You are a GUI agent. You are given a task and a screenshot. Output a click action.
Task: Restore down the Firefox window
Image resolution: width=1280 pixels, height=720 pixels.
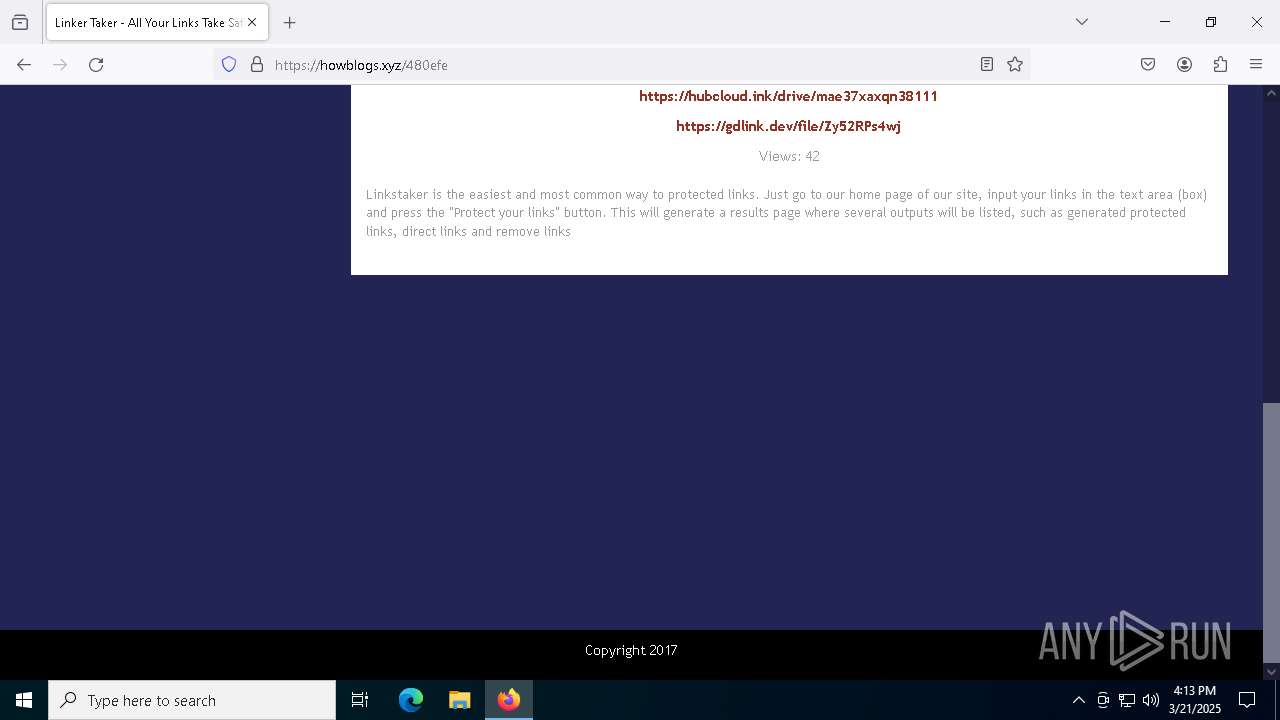tap(1210, 22)
